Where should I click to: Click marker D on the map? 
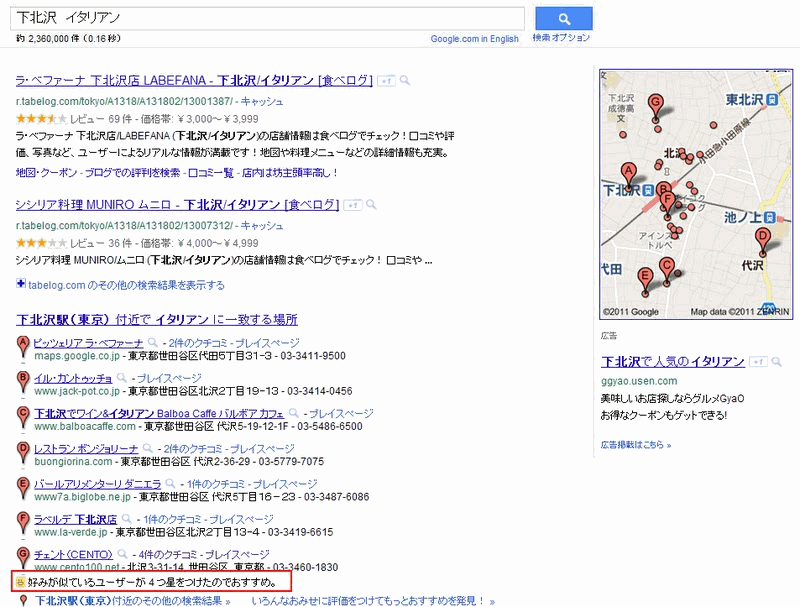tap(762, 241)
